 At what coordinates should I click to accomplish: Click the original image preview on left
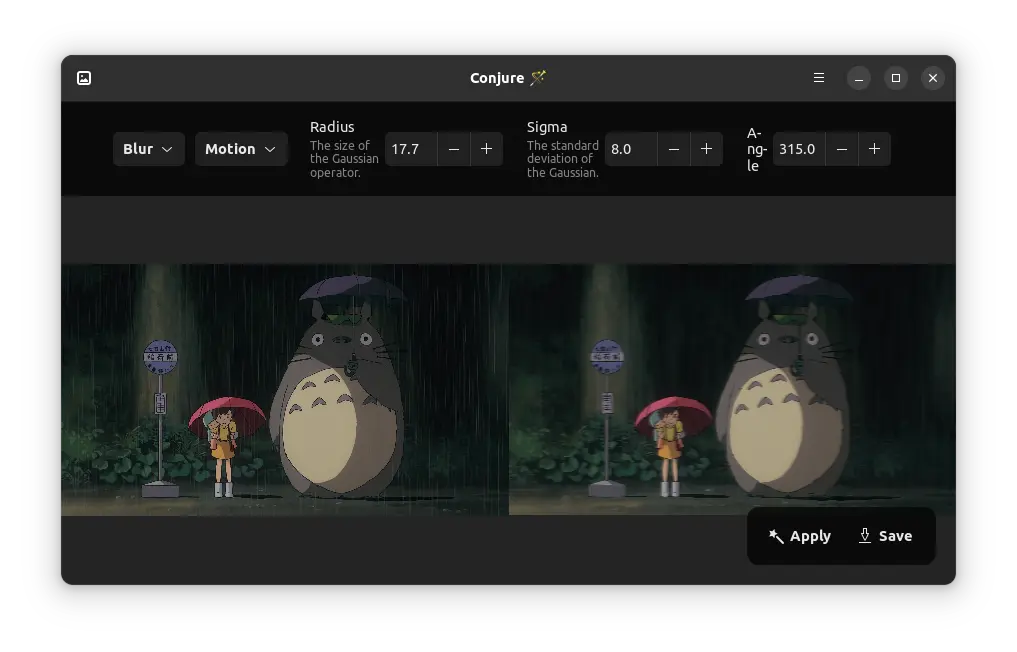click(285, 390)
